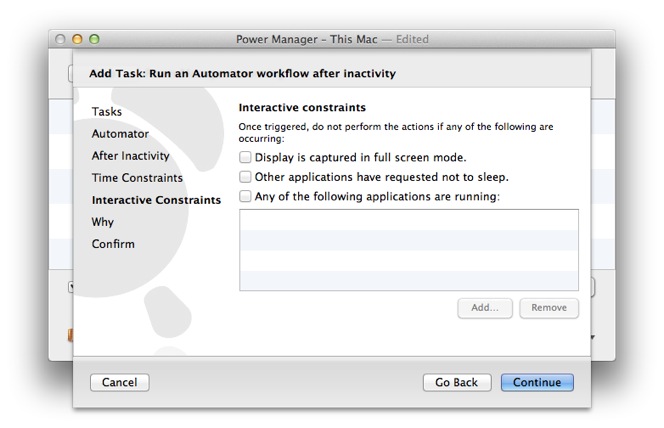Tick 'Any of the following applications are running'
This screenshot has width=664, height=428.
[245, 196]
